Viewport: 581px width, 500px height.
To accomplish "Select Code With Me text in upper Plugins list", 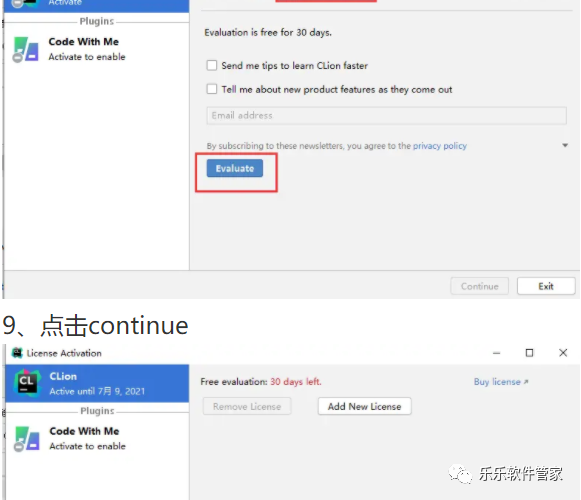I will tap(84, 42).
